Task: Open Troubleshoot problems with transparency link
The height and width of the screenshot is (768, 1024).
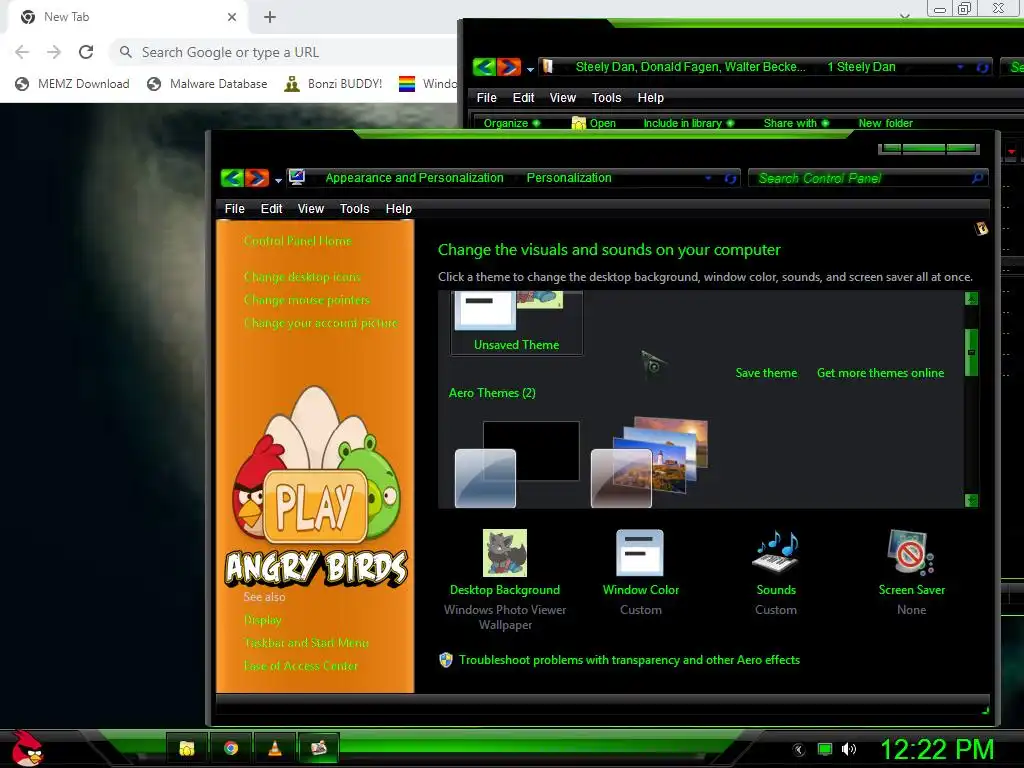Action: [629, 660]
